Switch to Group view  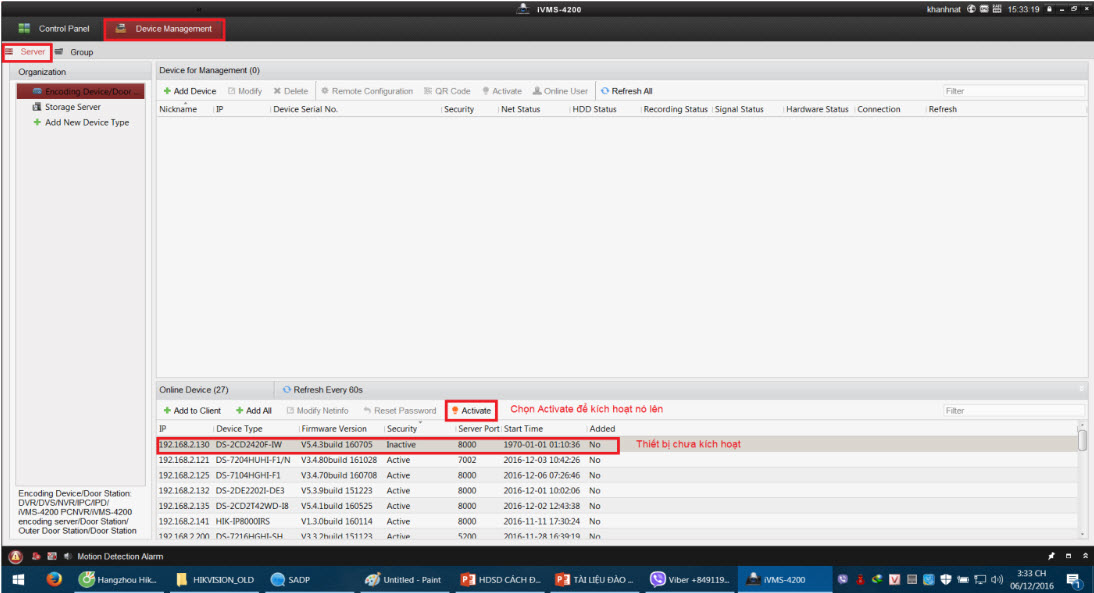pos(75,51)
